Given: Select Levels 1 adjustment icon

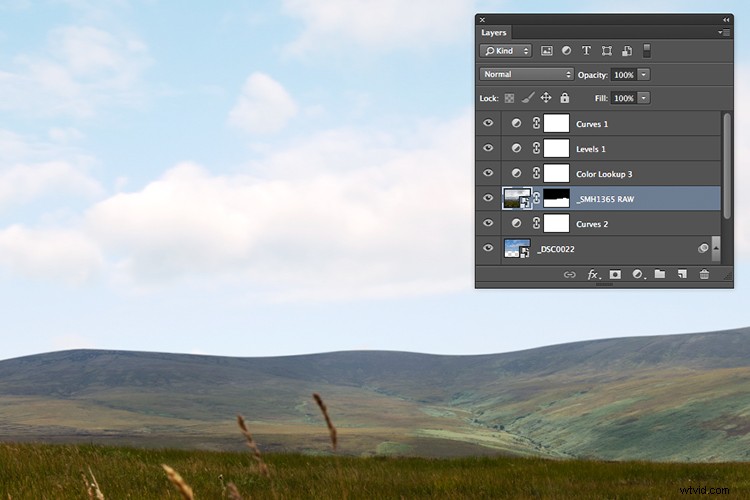Looking at the screenshot, I should pyautogui.click(x=516, y=148).
